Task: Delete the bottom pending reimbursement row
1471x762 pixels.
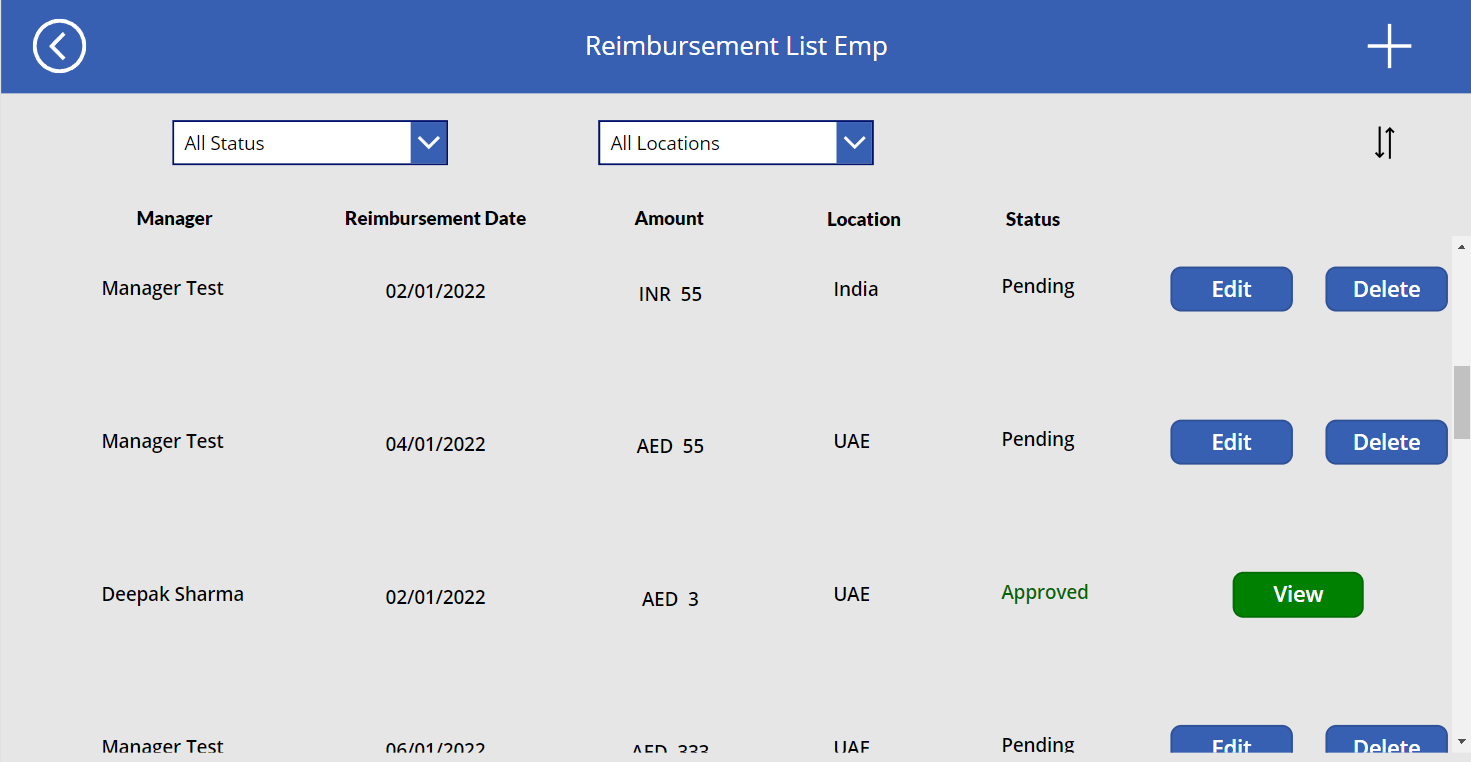Action: coord(1386,745)
